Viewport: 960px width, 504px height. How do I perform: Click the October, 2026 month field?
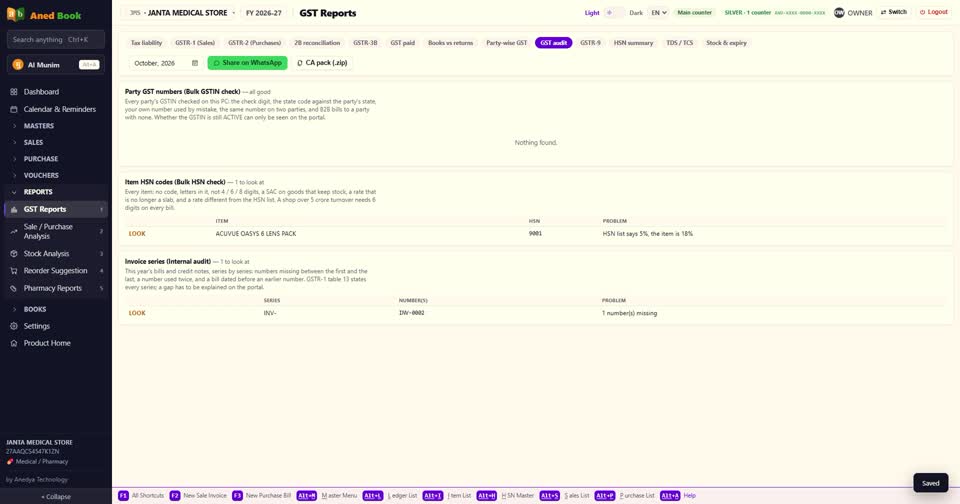tap(165, 63)
